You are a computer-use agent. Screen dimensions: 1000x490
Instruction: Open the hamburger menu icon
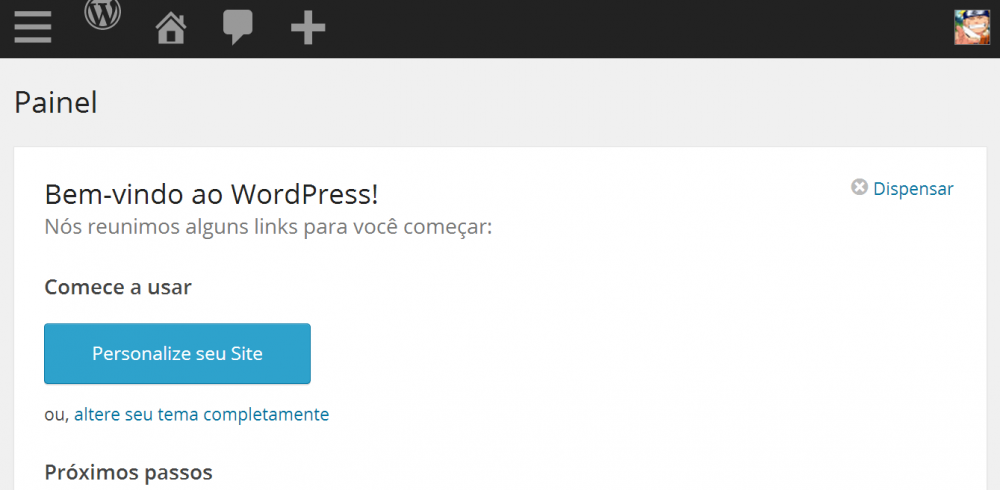pyautogui.click(x=33, y=27)
